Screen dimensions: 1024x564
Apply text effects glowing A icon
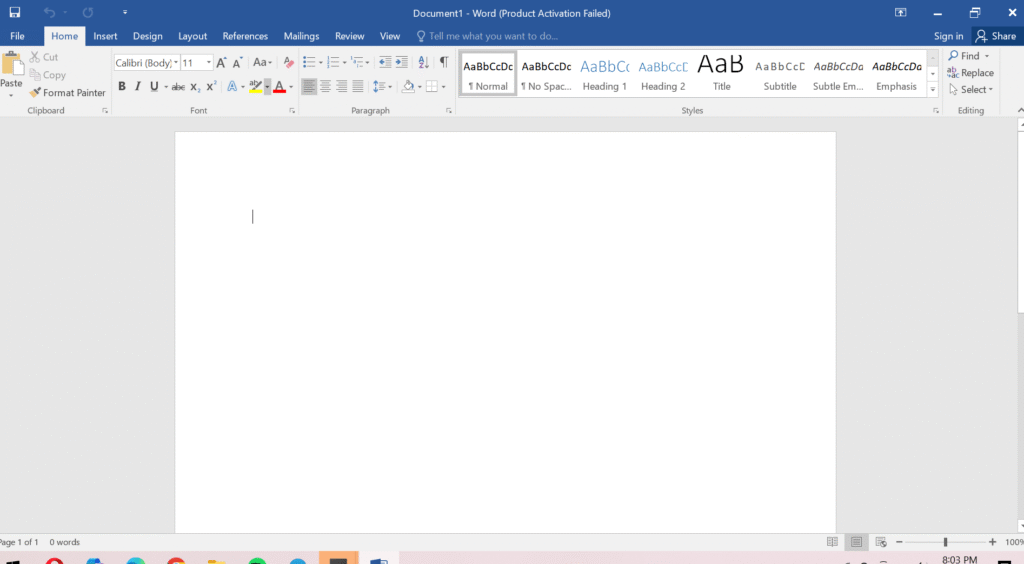232,86
